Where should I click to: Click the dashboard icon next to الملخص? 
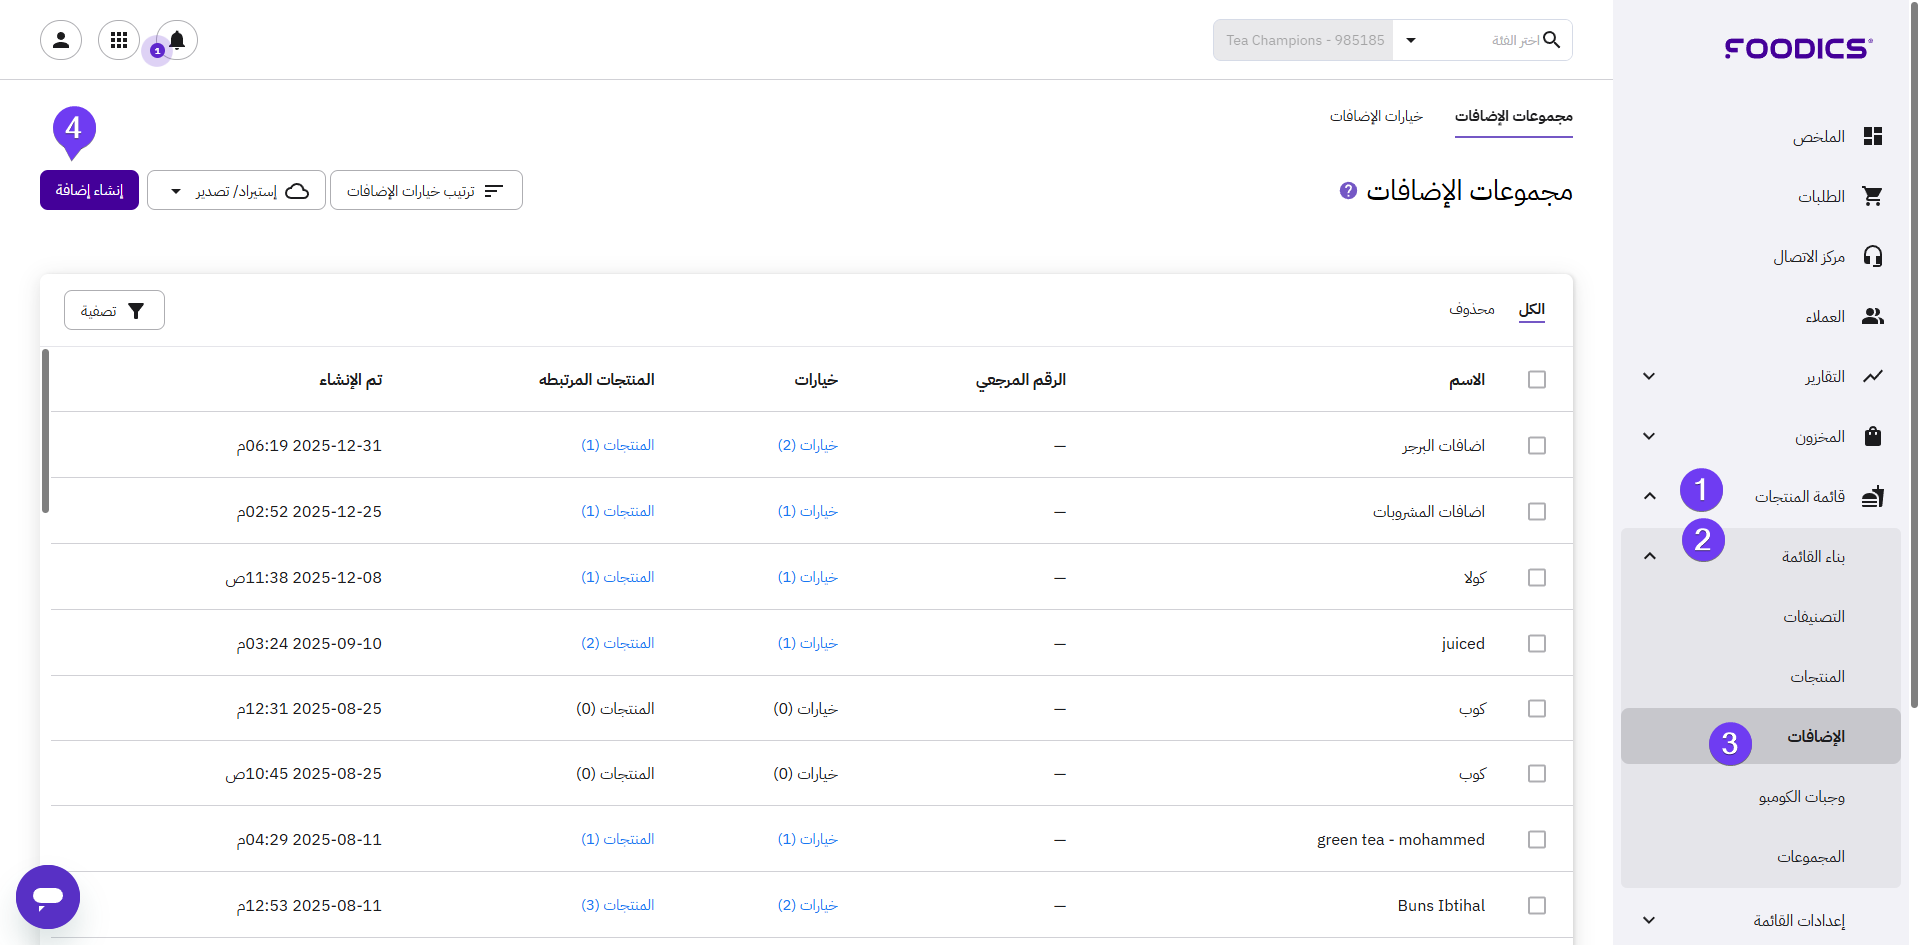tap(1873, 137)
